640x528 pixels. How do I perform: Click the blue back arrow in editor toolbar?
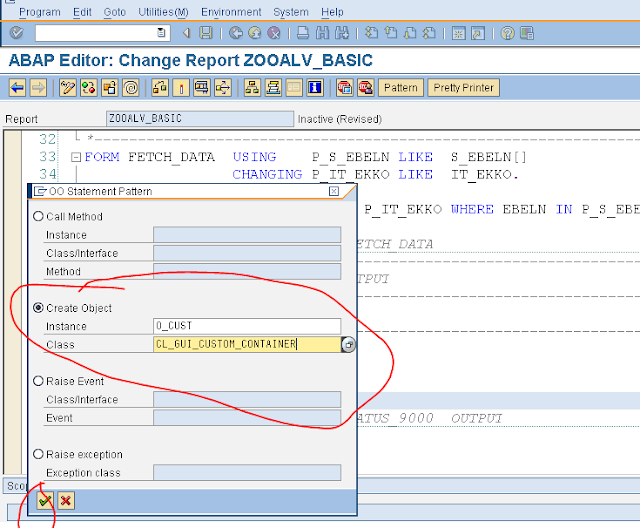pyautogui.click(x=17, y=87)
